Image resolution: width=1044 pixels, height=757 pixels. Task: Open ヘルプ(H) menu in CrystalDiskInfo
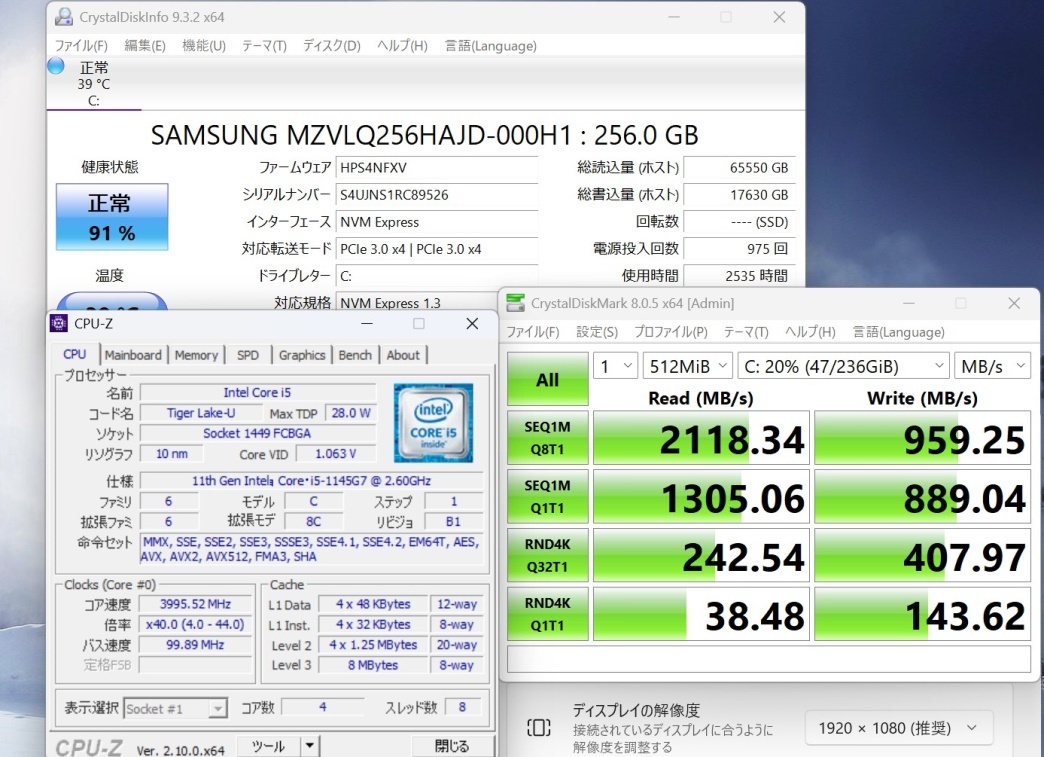[x=402, y=46]
